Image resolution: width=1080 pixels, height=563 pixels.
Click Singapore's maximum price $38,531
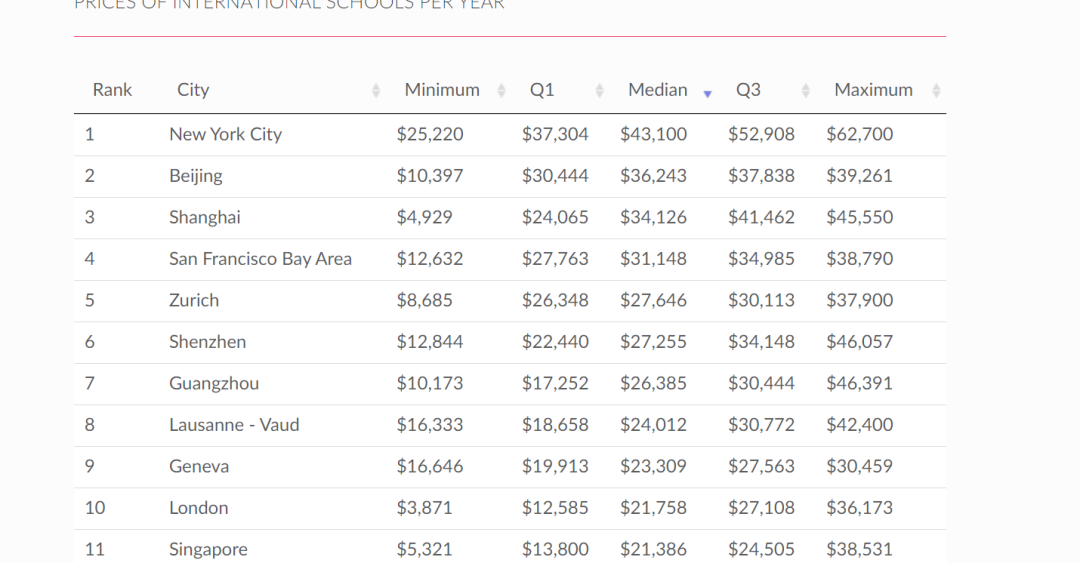tap(859, 549)
